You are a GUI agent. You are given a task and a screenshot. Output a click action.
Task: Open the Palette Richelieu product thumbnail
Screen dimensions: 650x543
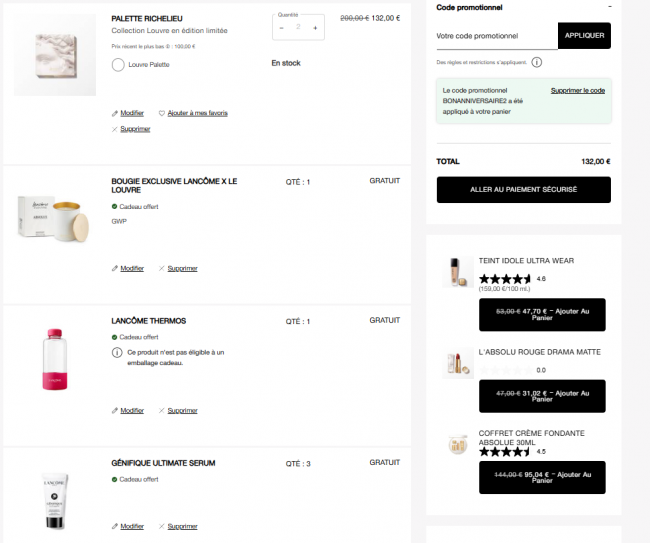[x=55, y=55]
